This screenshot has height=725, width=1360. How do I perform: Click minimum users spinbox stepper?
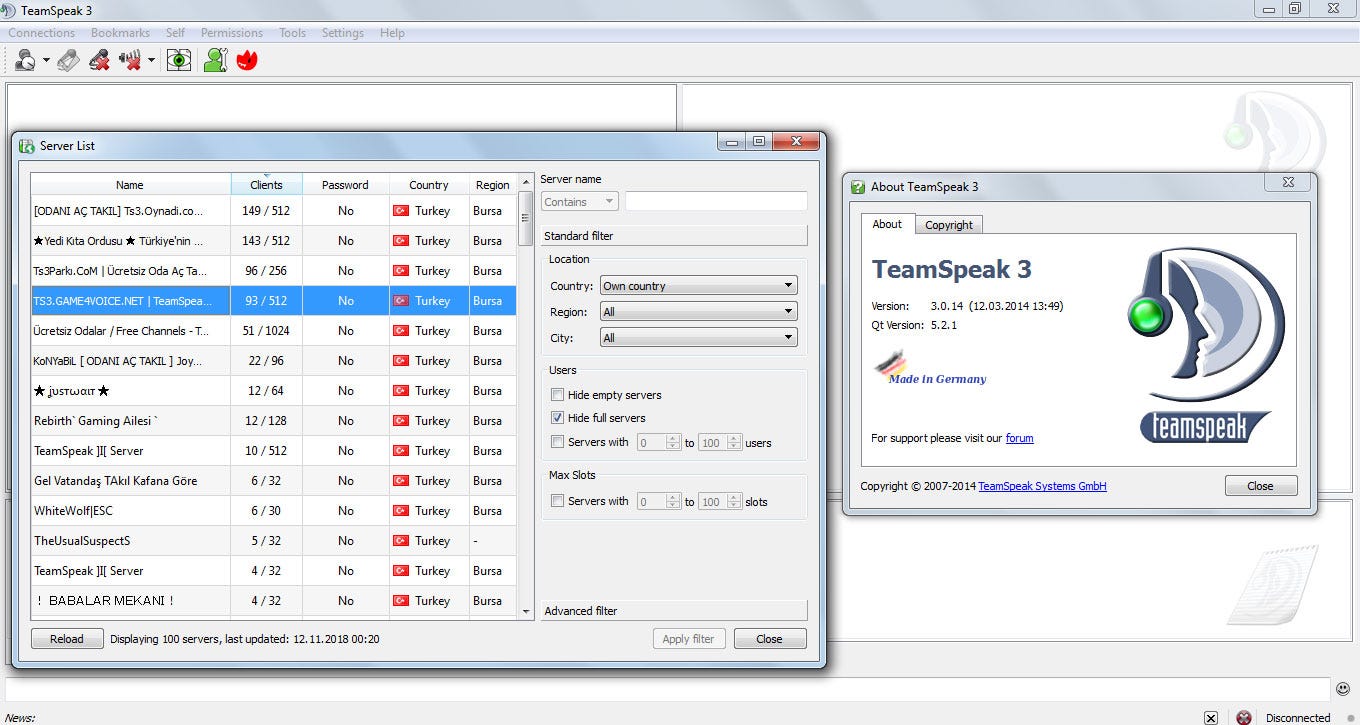pos(674,442)
